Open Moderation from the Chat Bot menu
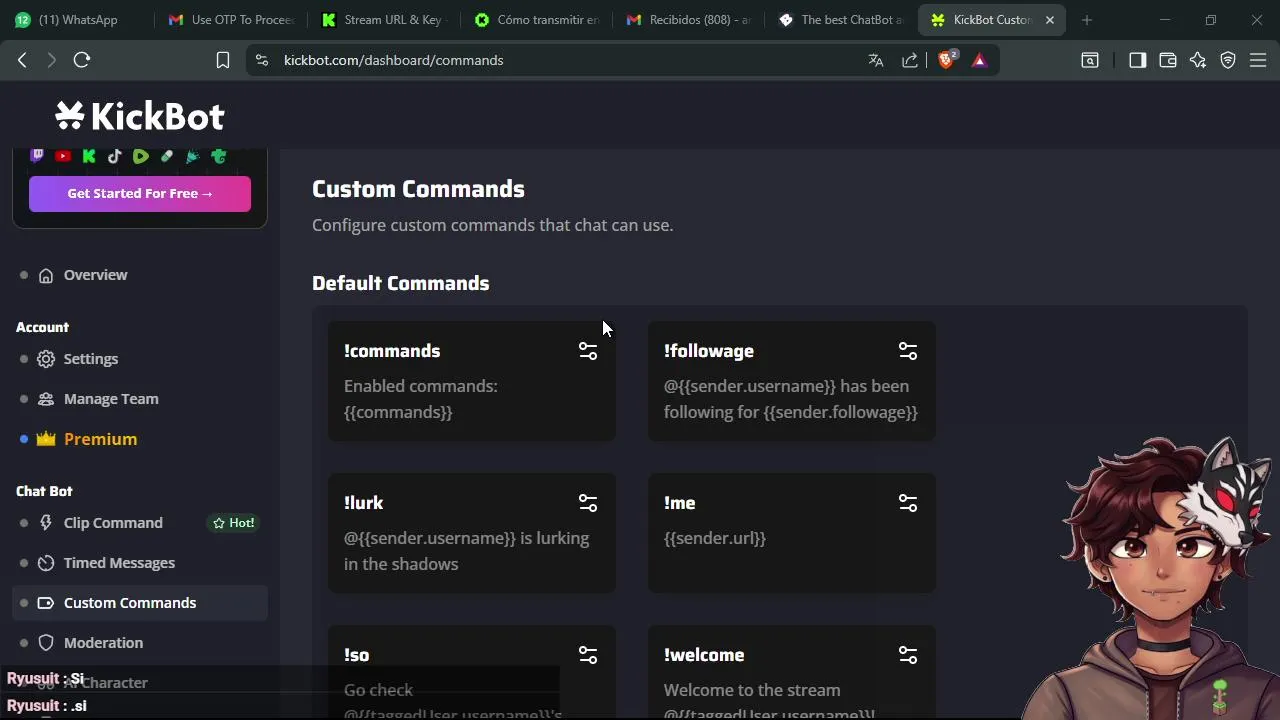The image size is (1280, 720). pyautogui.click(x=103, y=643)
